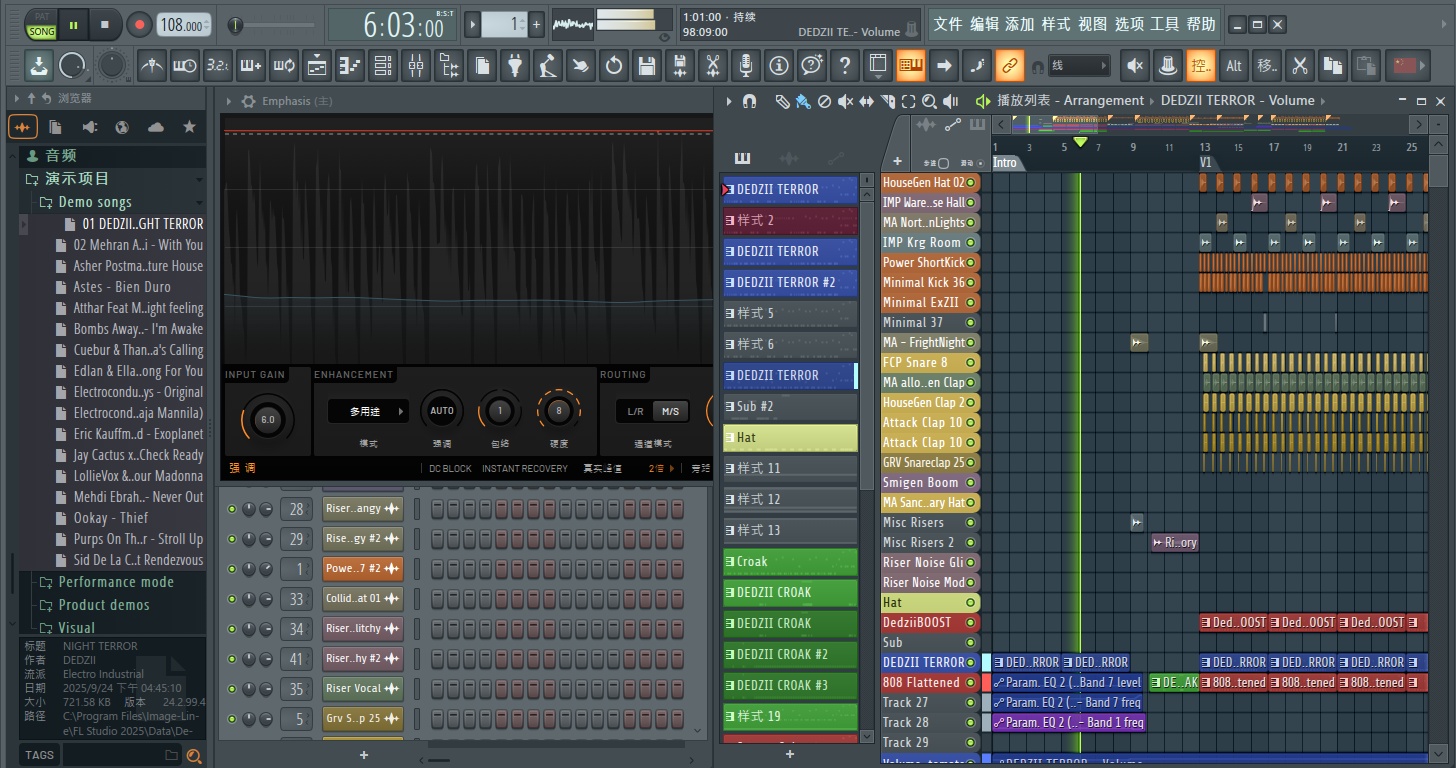This screenshot has height=768, width=1456.
Task: Open the 文件 menu
Action: point(948,24)
